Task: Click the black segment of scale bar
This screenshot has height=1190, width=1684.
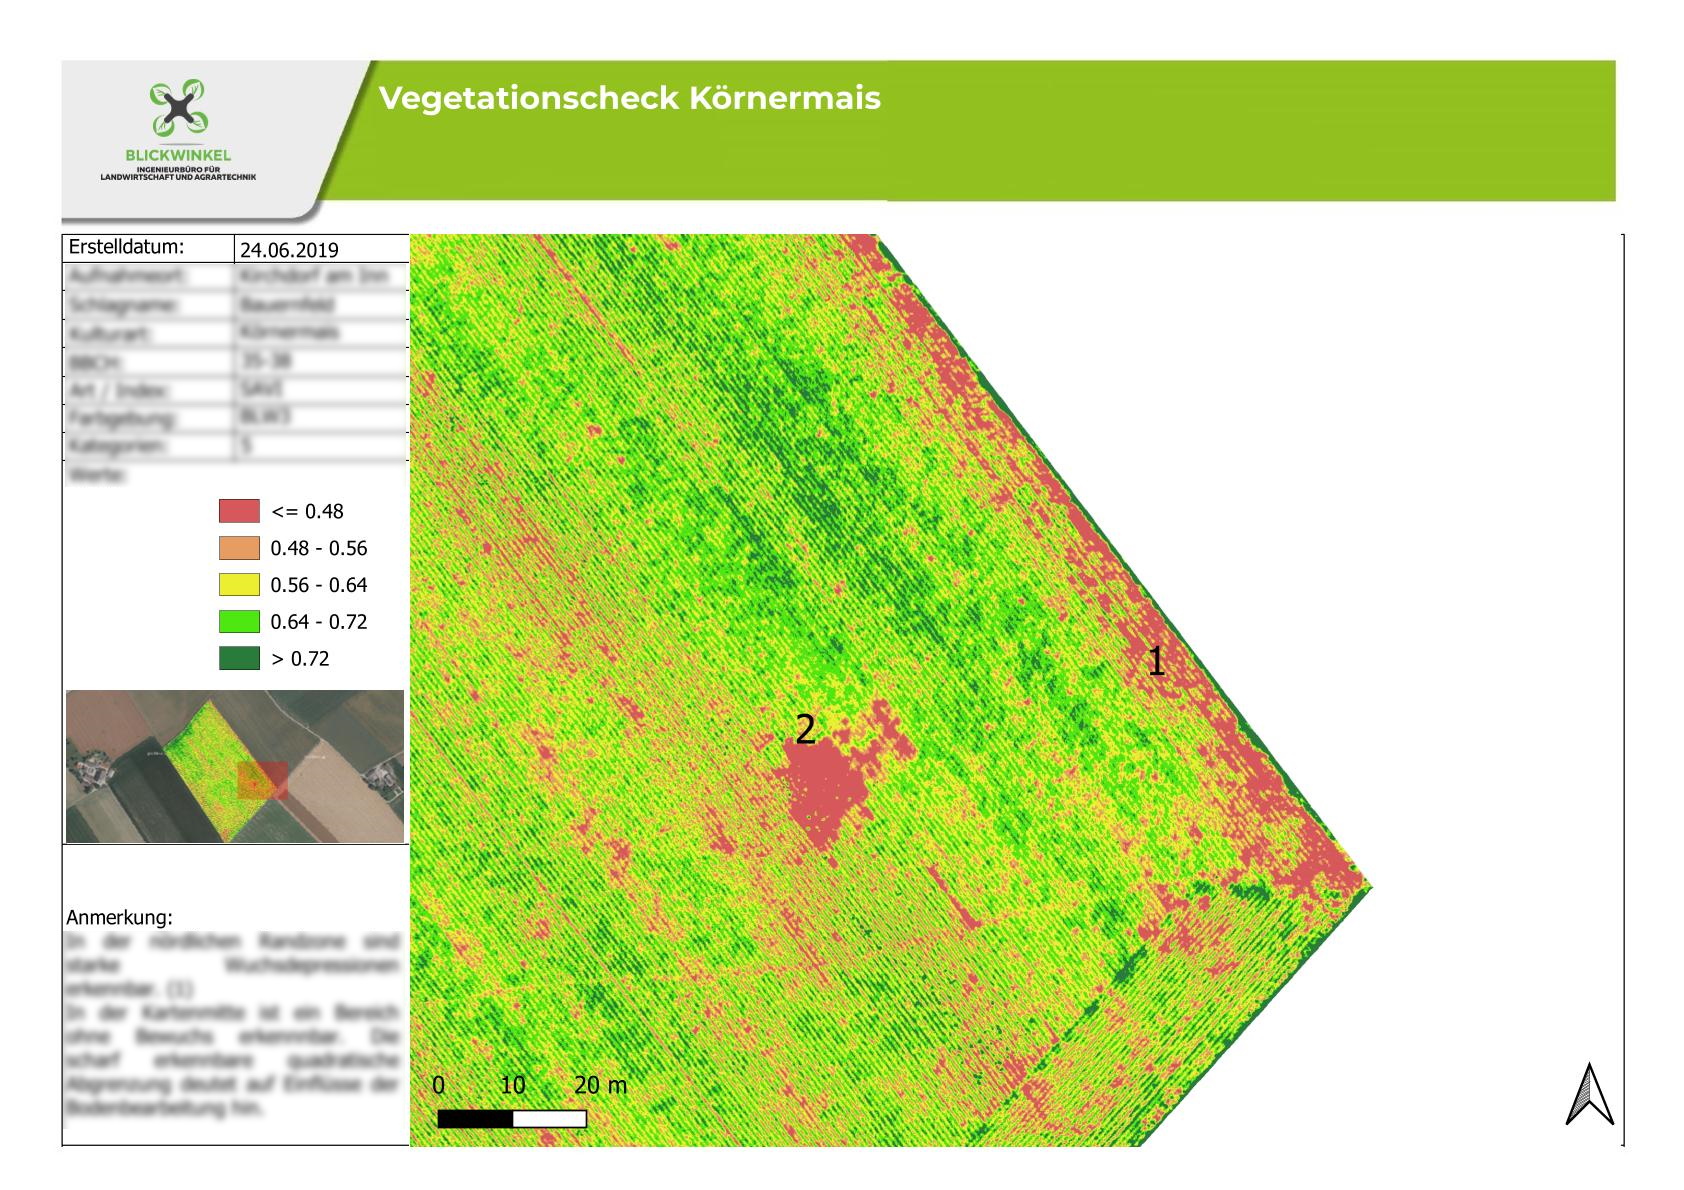Action: point(475,1119)
